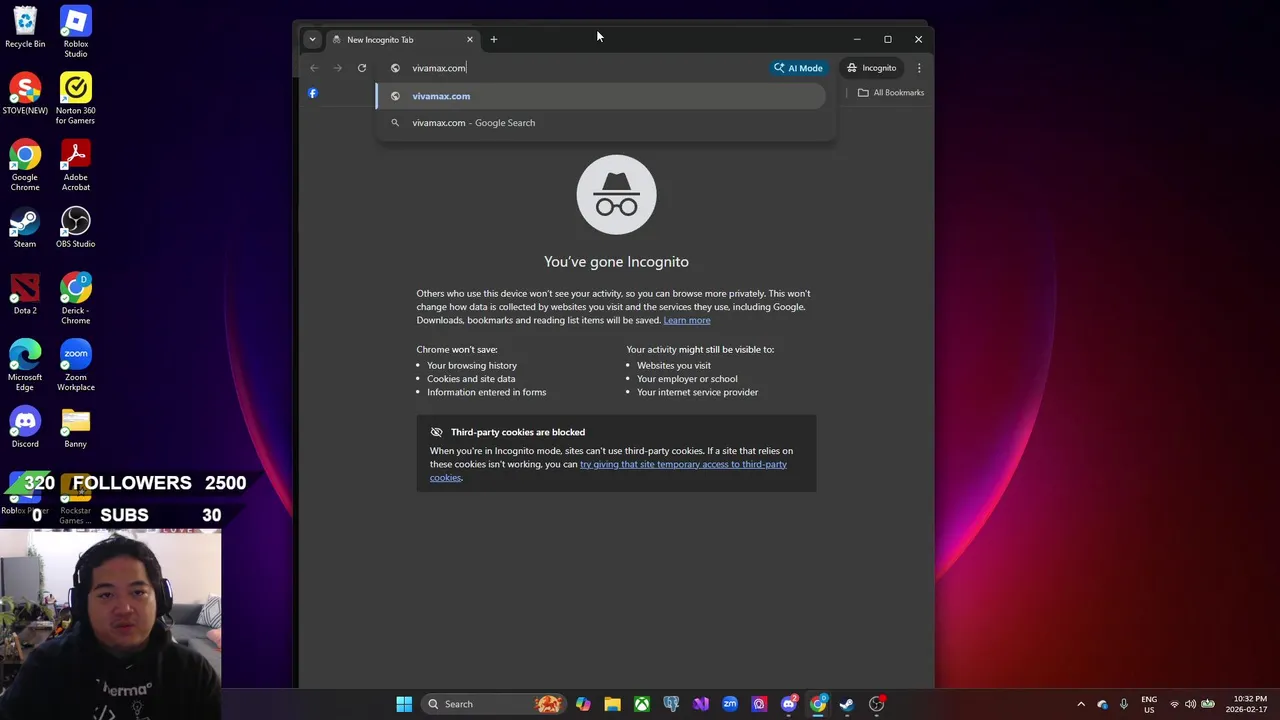Open the Derick - Chrome shortcut
Viewport: 1280px width, 720px height.
[75, 298]
